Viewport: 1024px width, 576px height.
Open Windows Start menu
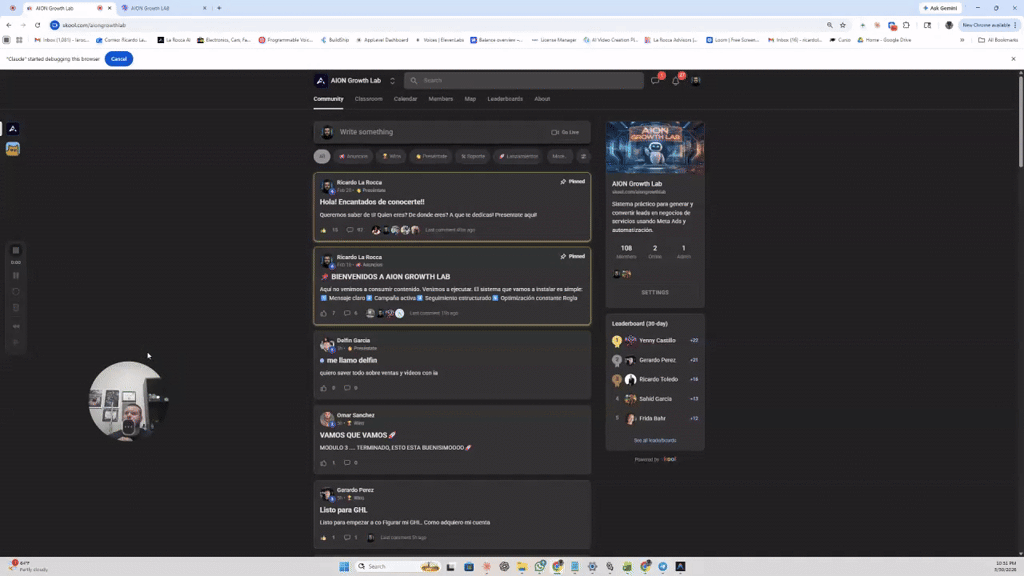[x=344, y=566]
